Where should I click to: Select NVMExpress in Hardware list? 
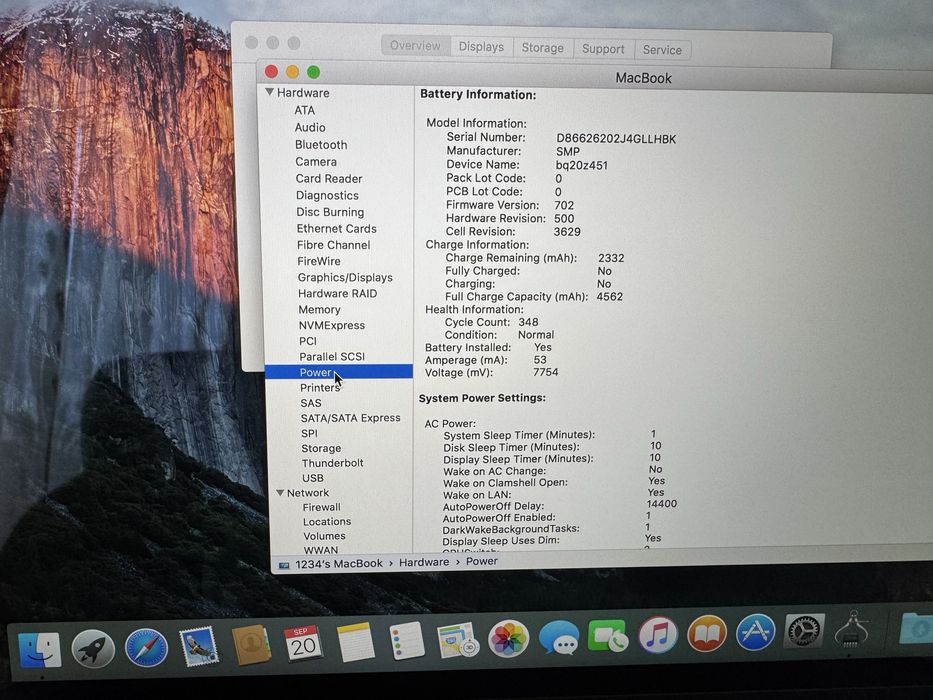[x=332, y=326]
